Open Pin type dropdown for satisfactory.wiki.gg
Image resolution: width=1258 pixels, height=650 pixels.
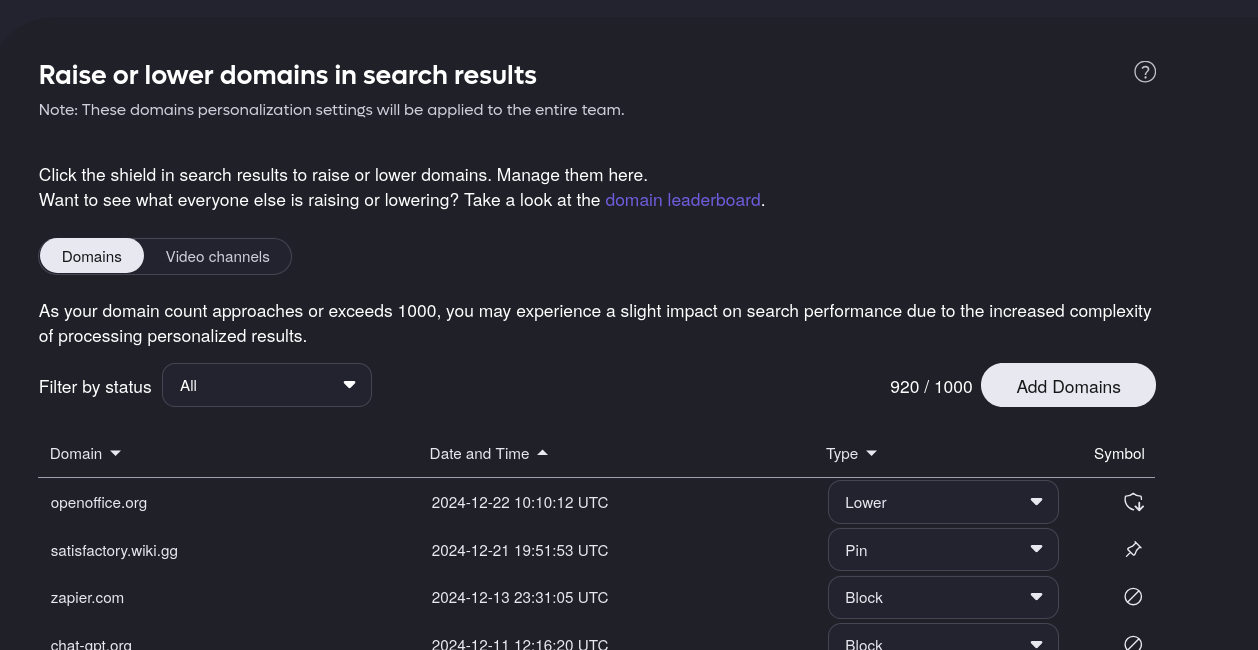point(942,550)
